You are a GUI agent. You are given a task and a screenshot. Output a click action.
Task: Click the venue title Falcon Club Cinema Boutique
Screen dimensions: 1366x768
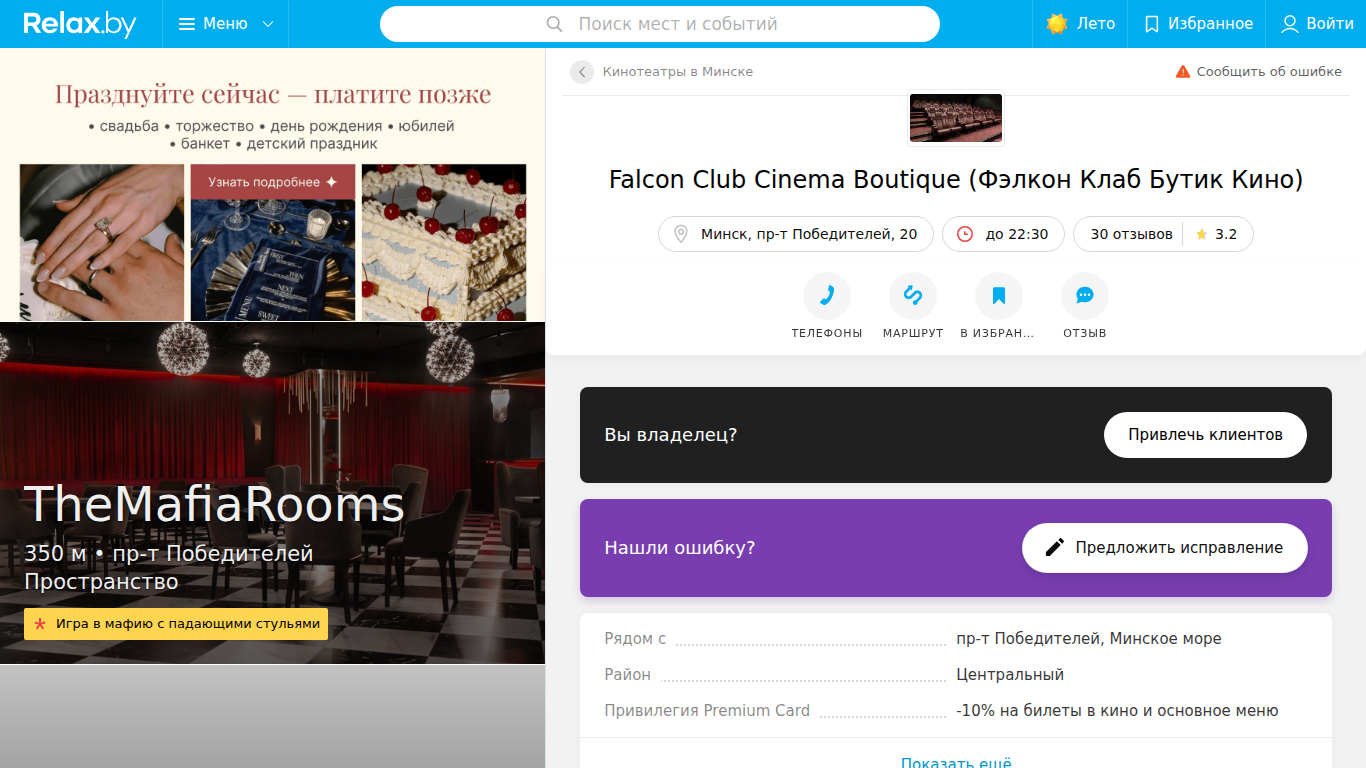pyautogui.click(x=956, y=180)
